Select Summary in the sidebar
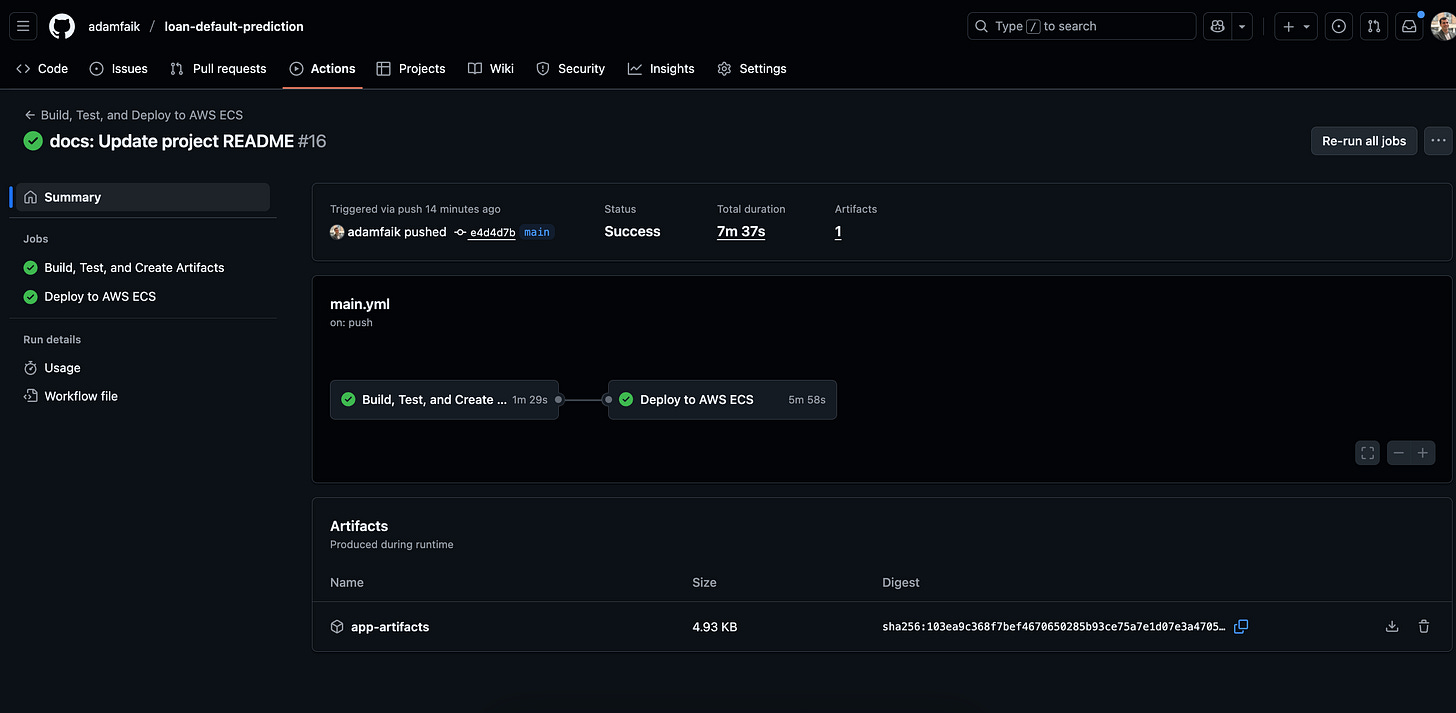 [x=143, y=197]
